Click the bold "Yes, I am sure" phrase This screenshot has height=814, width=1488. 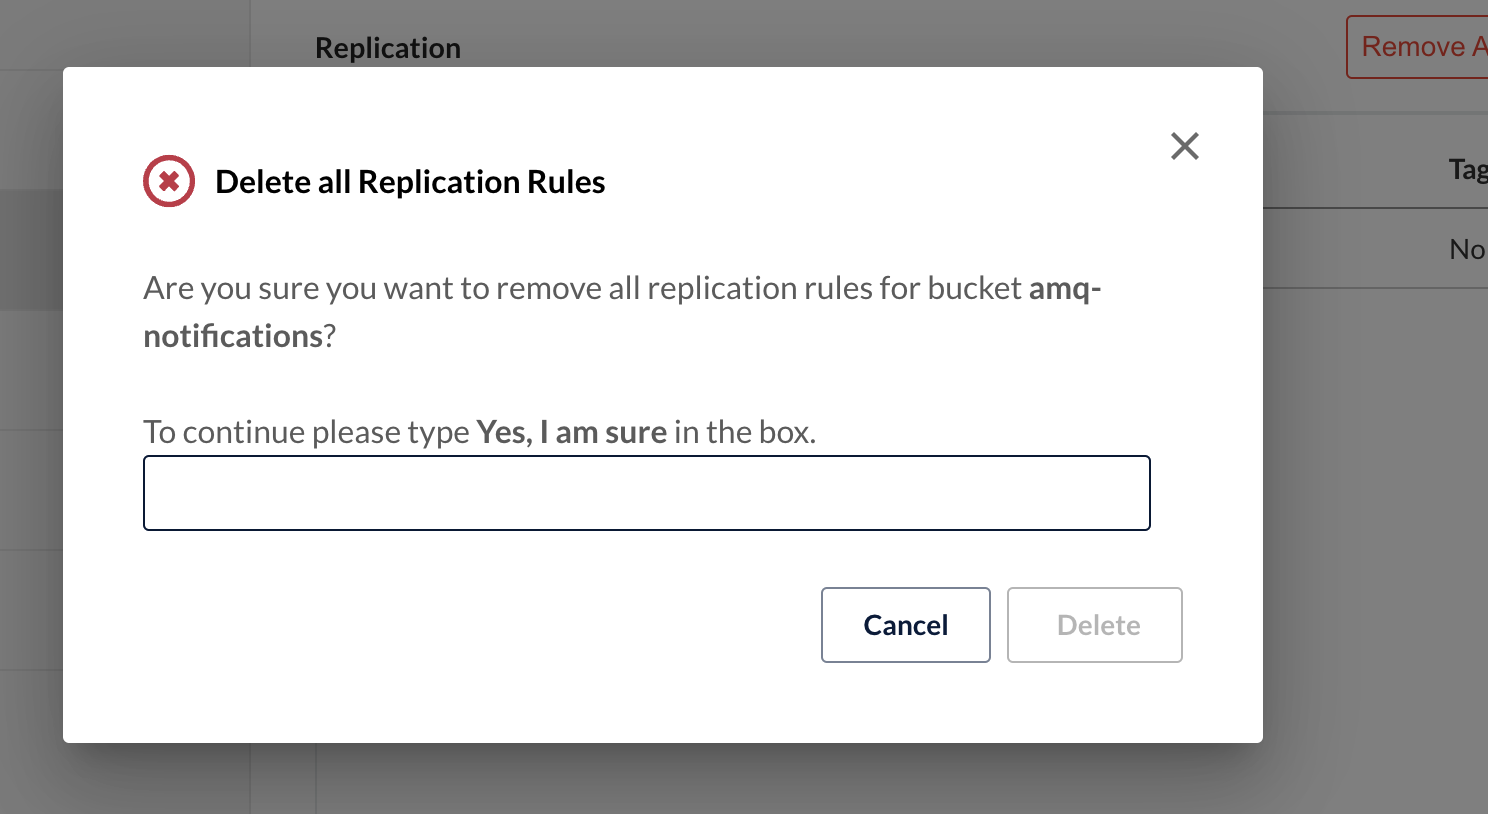pyautogui.click(x=572, y=432)
